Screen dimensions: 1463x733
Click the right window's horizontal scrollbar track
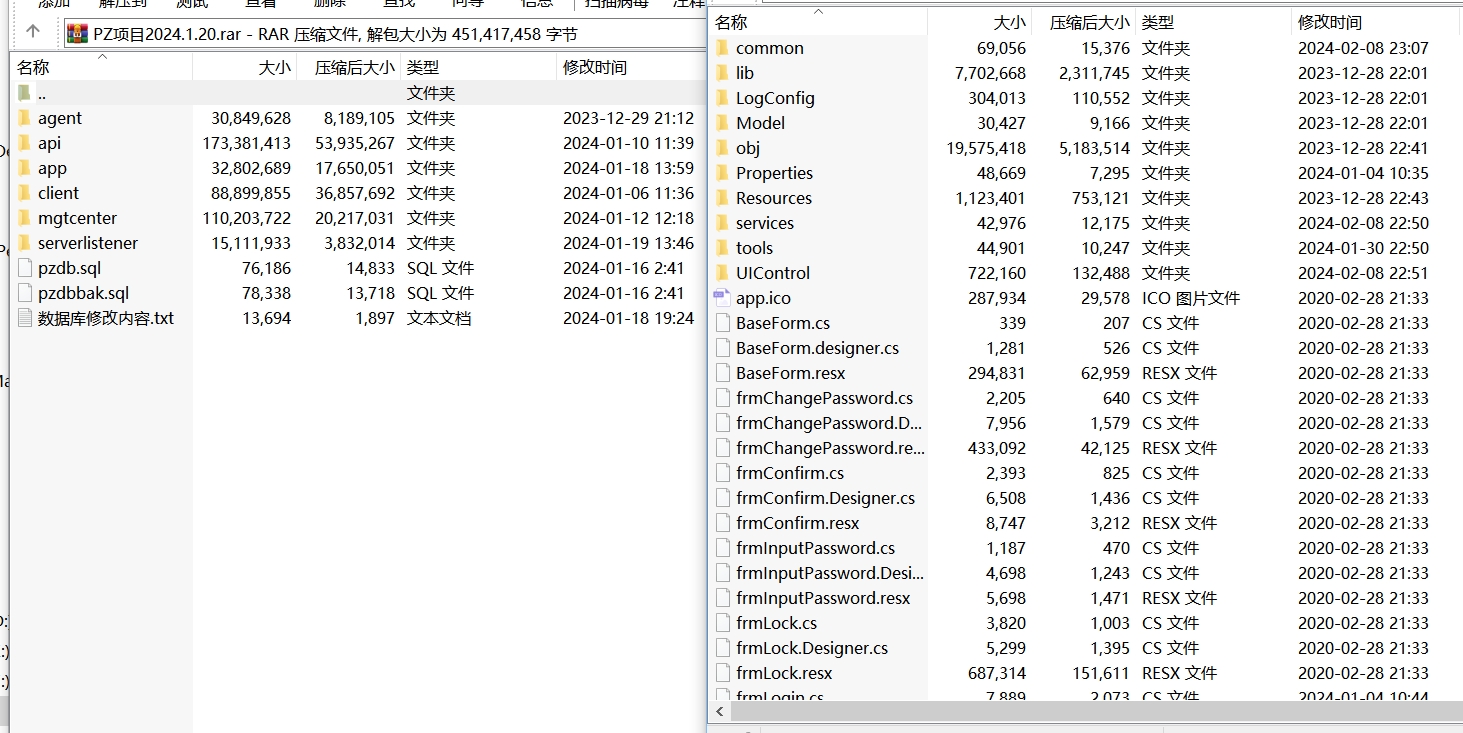click(x=1095, y=711)
